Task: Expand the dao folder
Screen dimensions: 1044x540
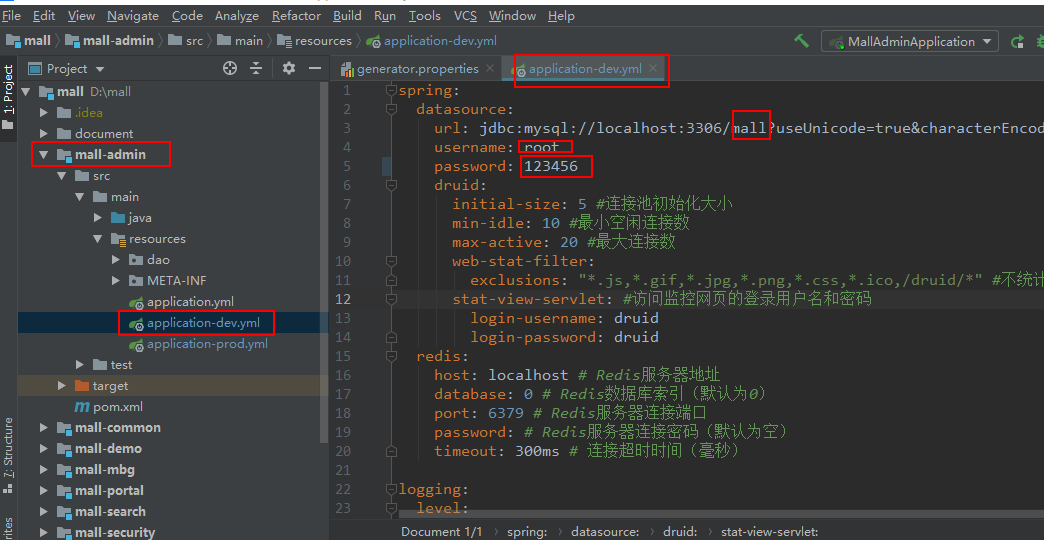Action: (x=116, y=260)
